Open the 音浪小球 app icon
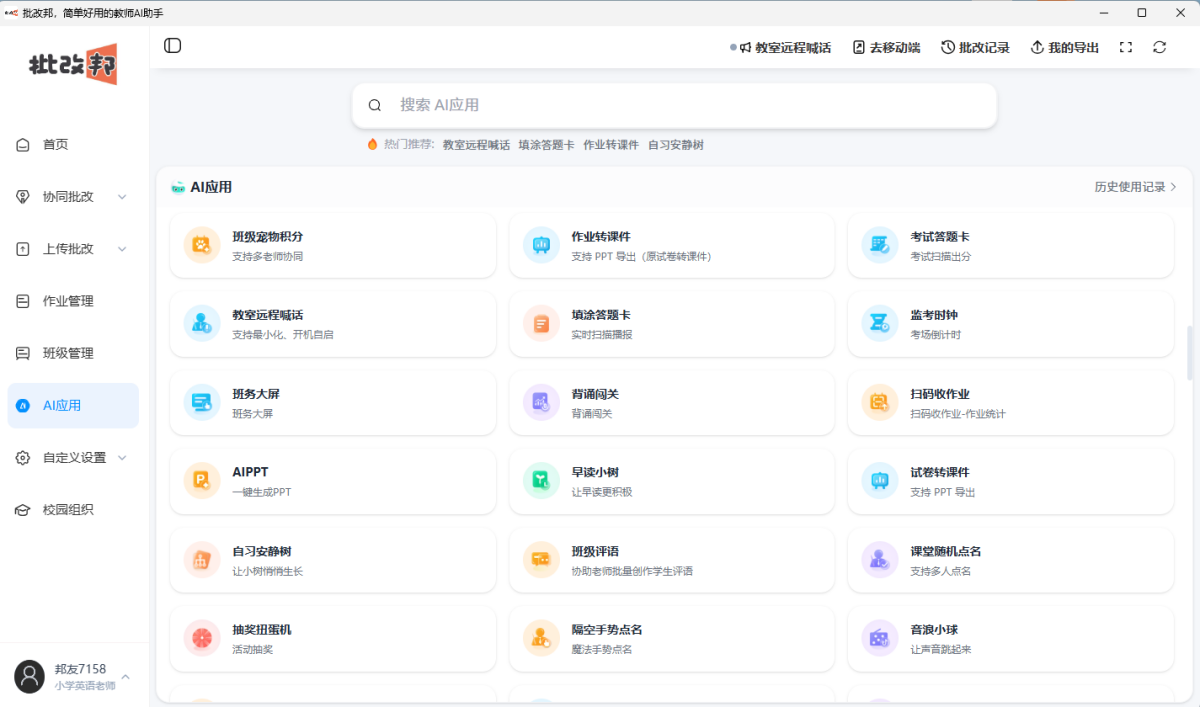The width and height of the screenshot is (1200, 707). tap(880, 638)
